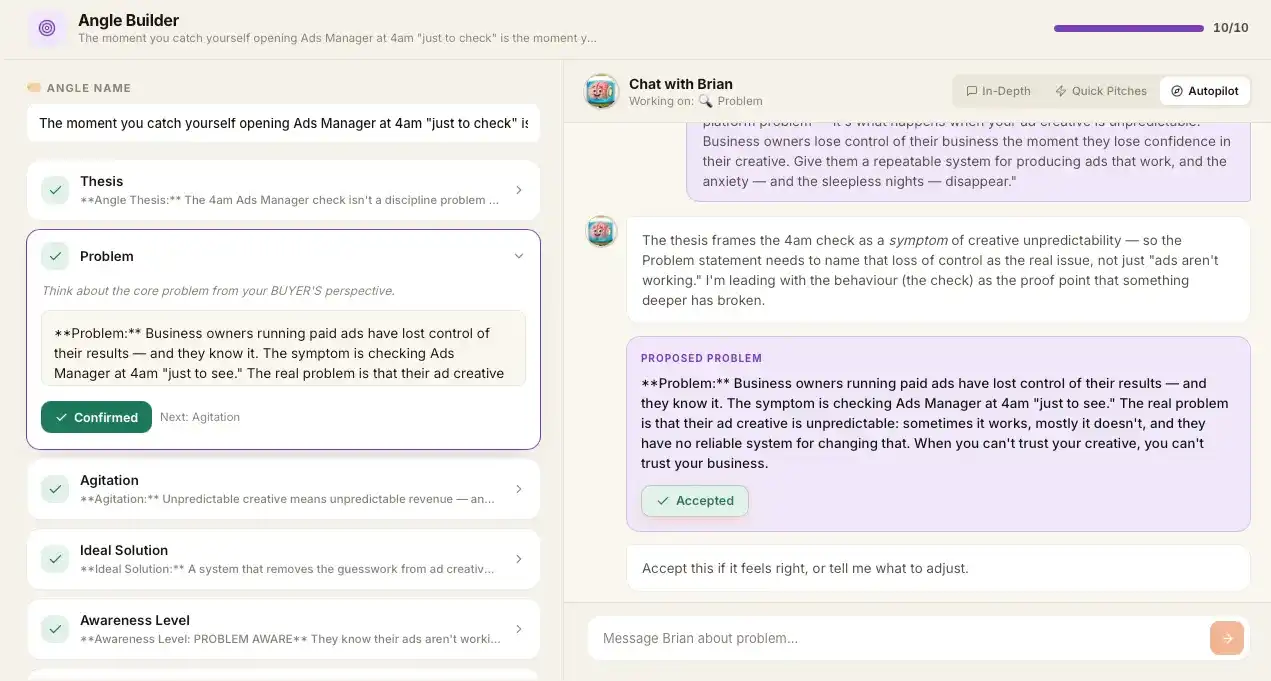Click the "Chat with Brian" heading
The height and width of the screenshot is (681, 1271).
pyautogui.click(x=681, y=84)
